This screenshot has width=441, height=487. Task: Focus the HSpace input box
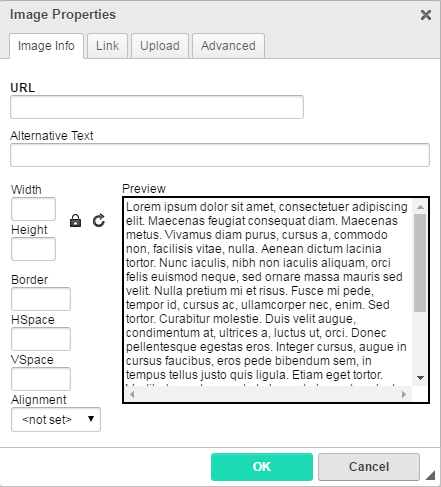(41, 339)
